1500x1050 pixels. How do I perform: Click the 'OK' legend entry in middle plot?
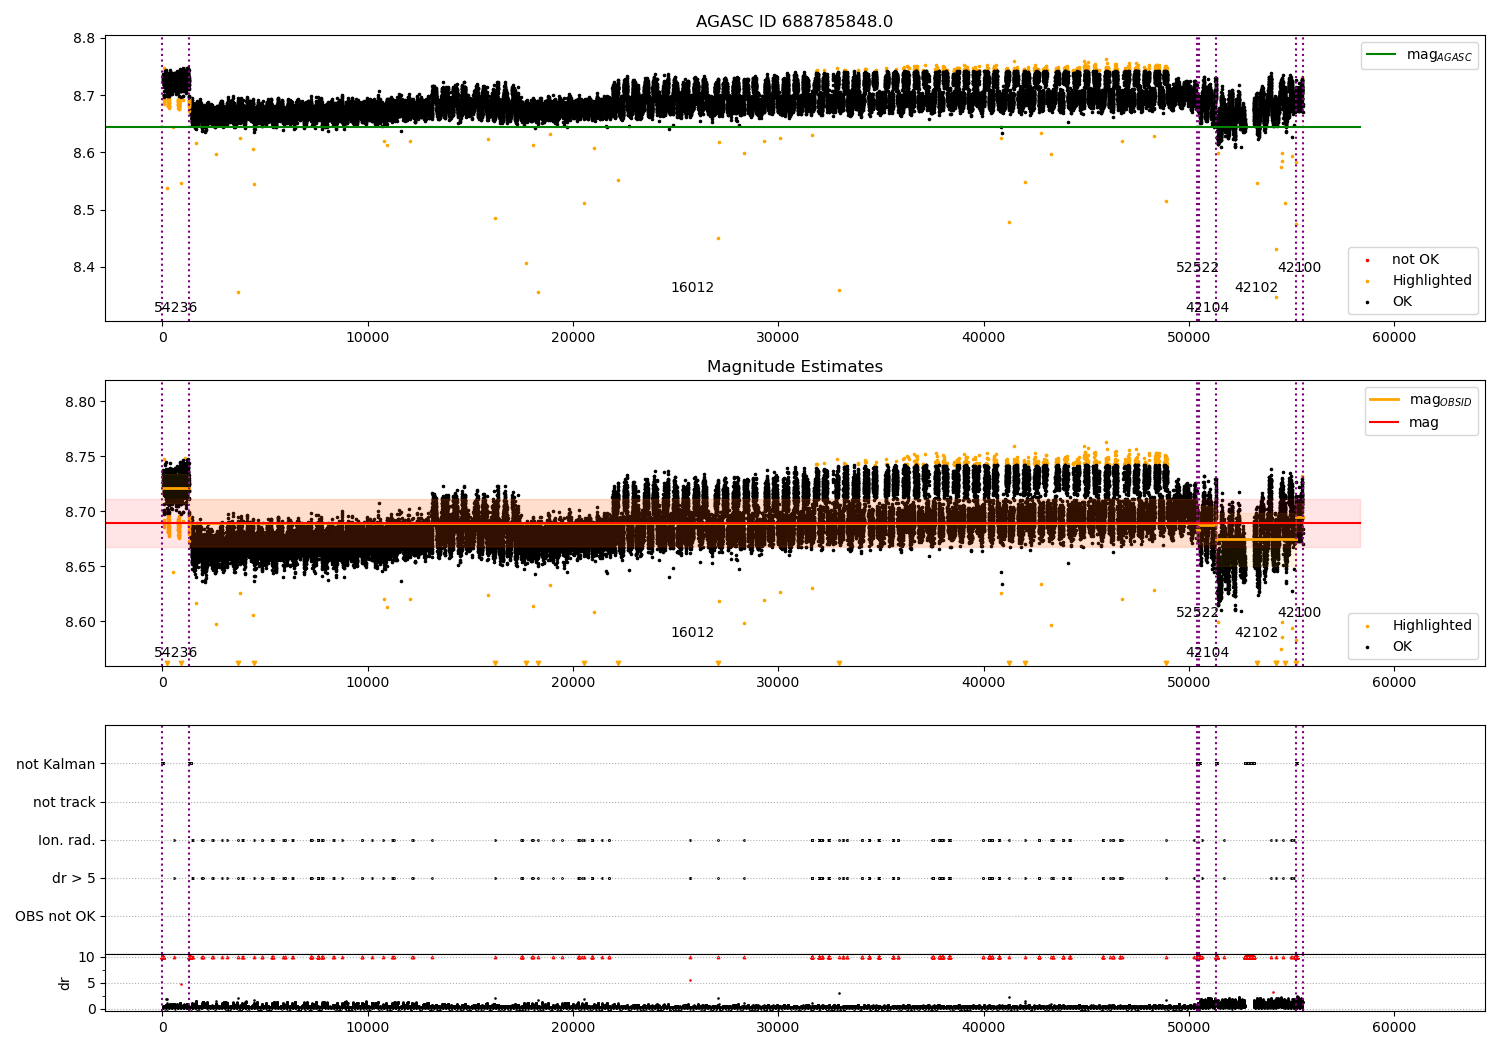[x=1402, y=647]
